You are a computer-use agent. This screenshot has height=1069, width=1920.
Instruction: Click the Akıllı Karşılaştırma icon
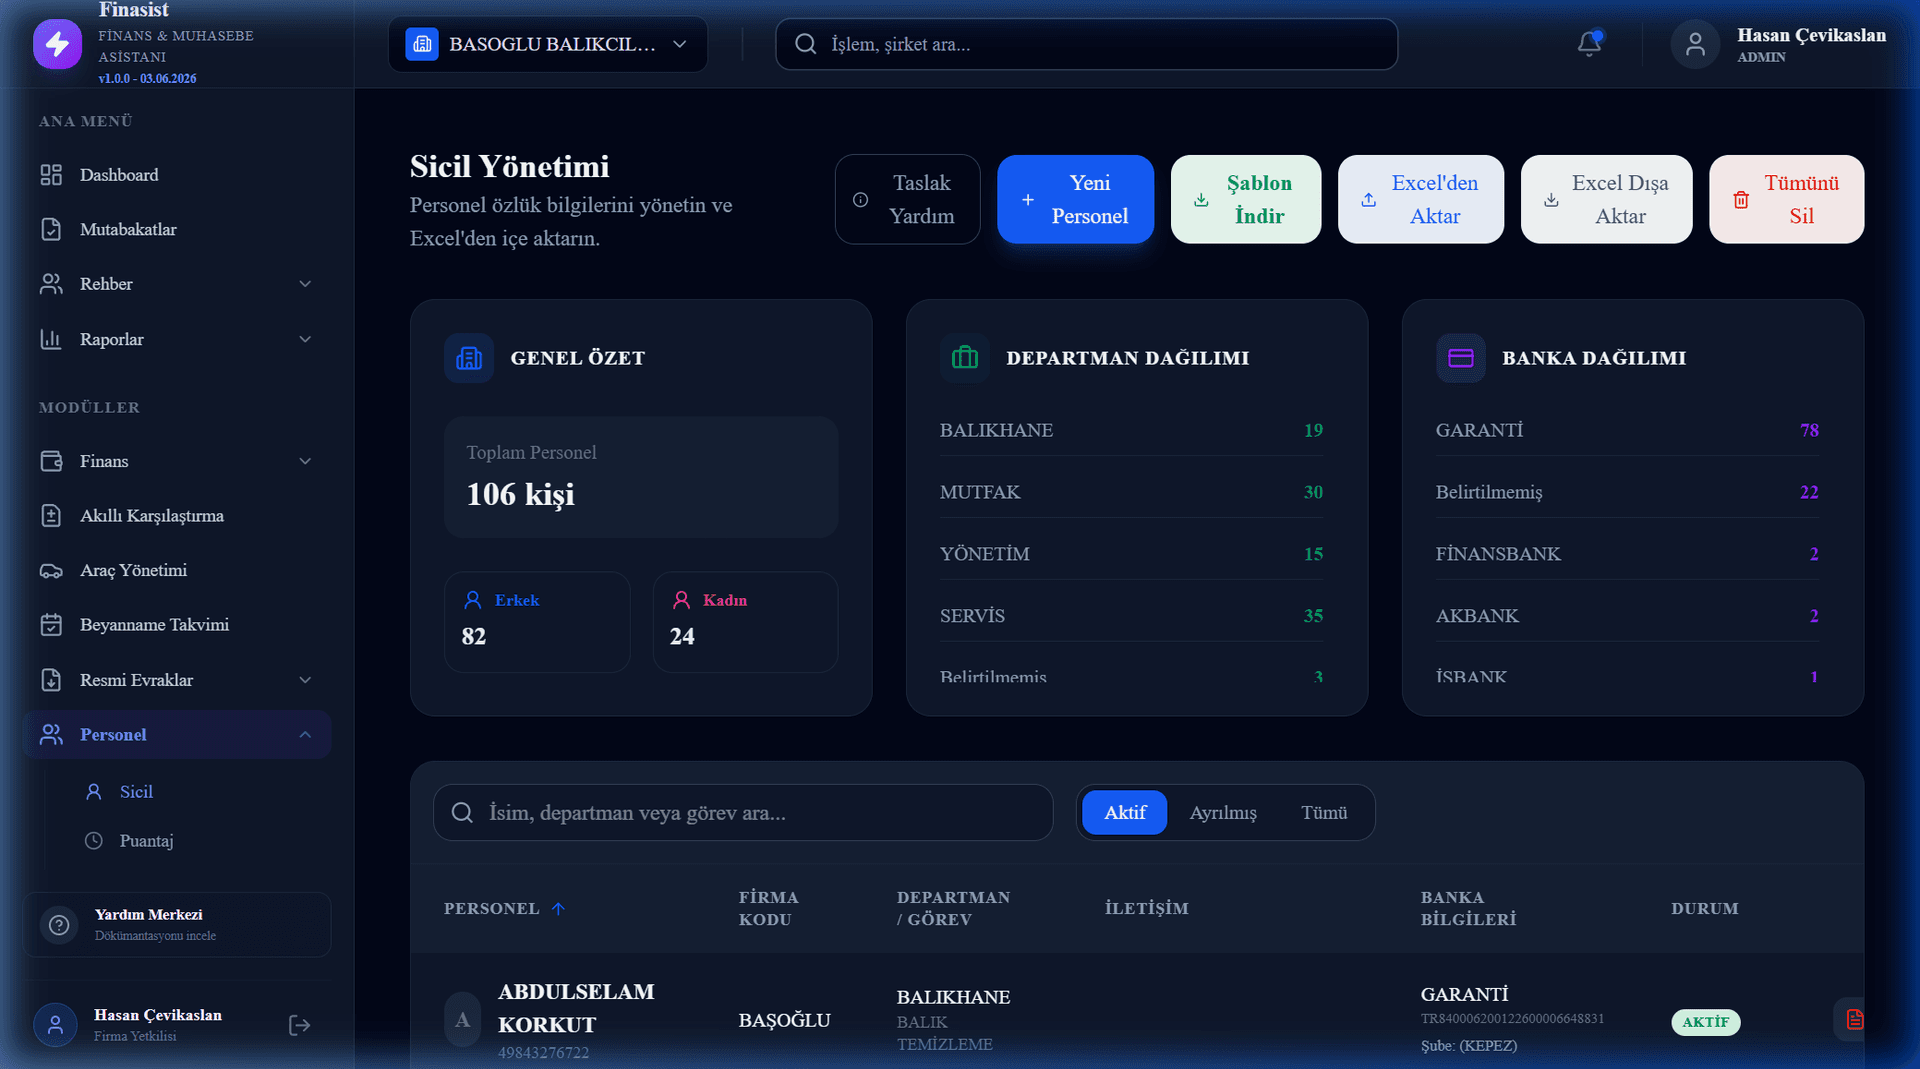point(51,516)
